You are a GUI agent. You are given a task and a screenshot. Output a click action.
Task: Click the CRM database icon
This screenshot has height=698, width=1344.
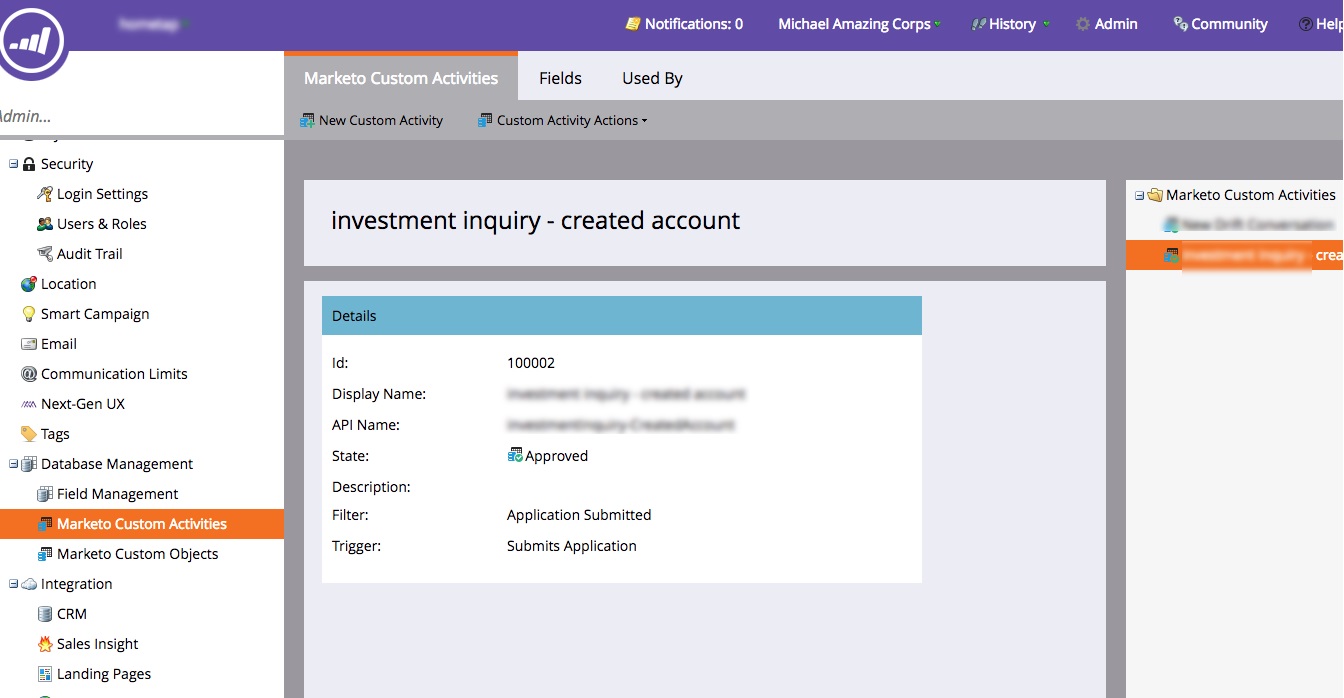point(45,614)
